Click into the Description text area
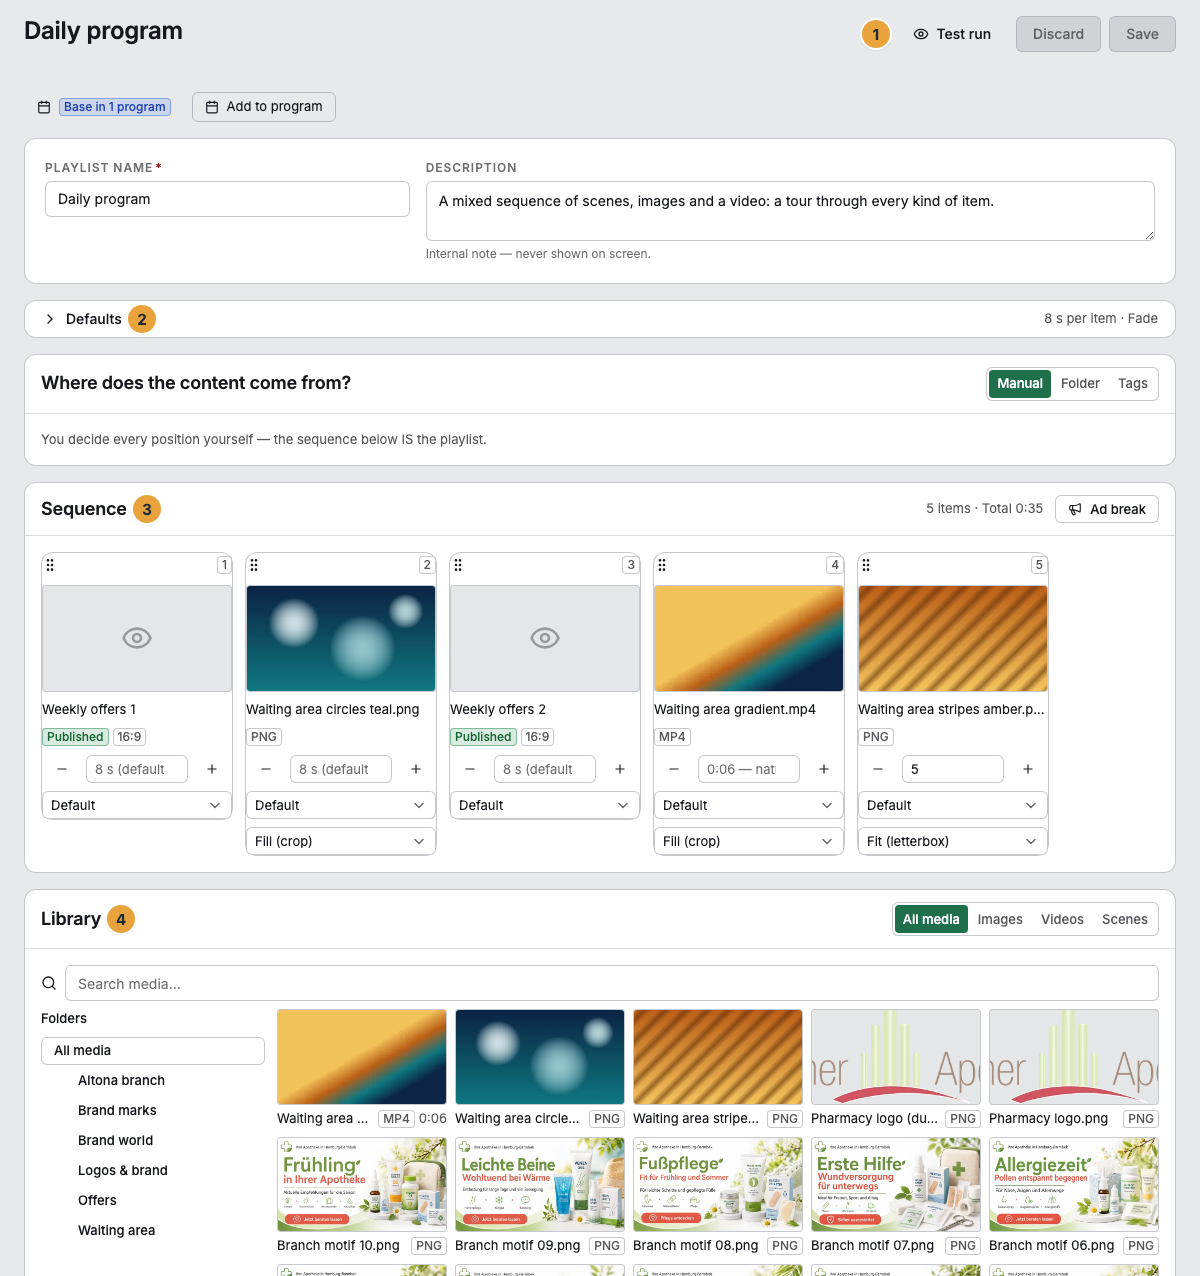The height and width of the screenshot is (1276, 1200). pyautogui.click(x=790, y=211)
